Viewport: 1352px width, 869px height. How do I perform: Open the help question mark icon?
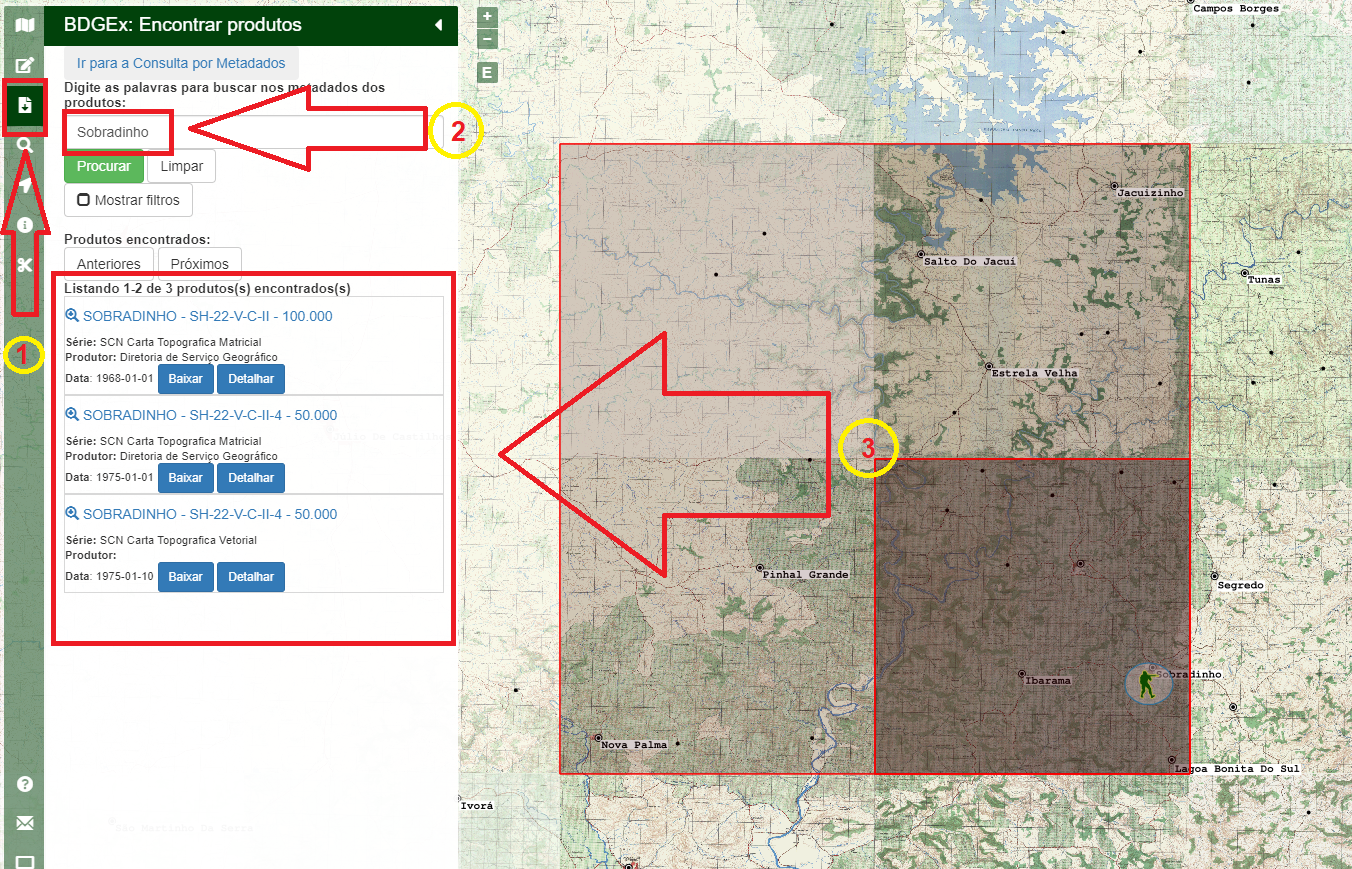25,784
